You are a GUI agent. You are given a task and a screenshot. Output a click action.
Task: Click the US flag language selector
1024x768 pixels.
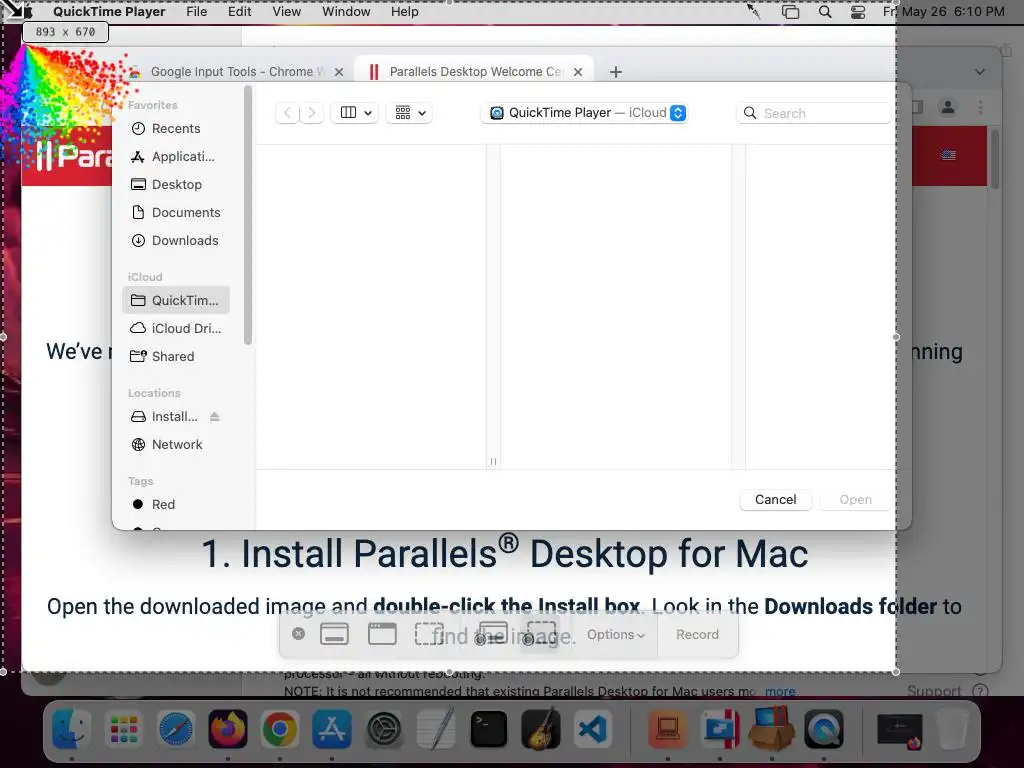pyautogui.click(x=948, y=155)
